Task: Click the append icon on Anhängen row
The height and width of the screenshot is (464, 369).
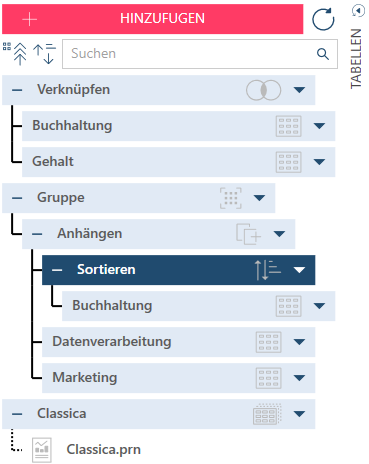Action: pyautogui.click(x=248, y=234)
